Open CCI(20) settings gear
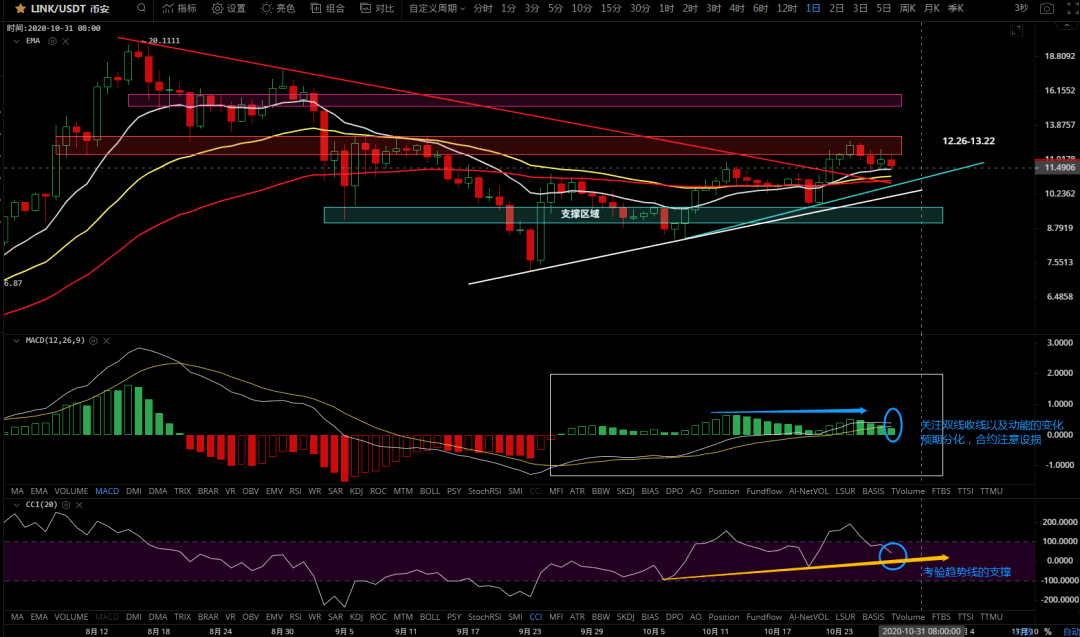 tap(66, 505)
